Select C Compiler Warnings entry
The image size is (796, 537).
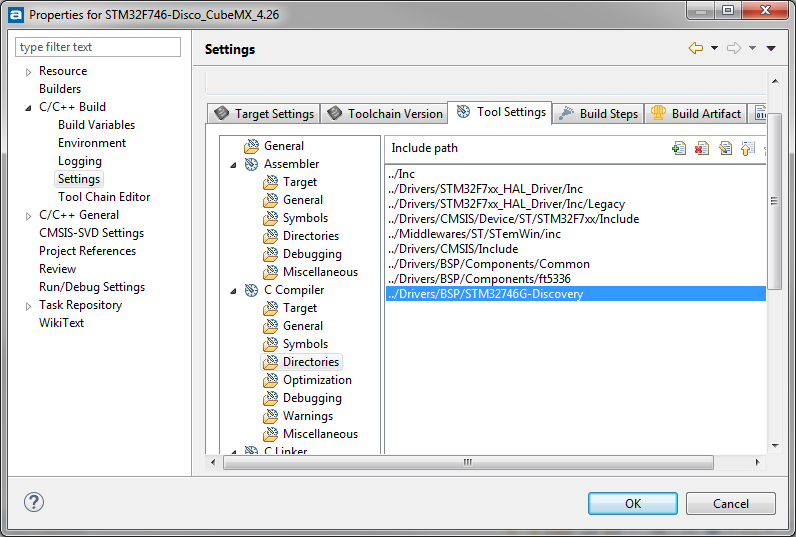(308, 416)
